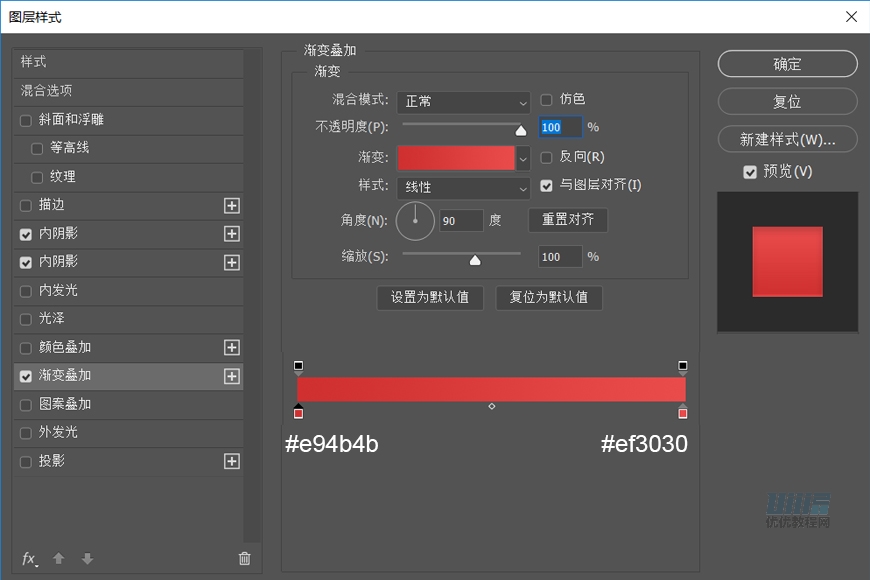Enable the 反向 reverse checkbox
The height and width of the screenshot is (580, 870).
[545, 157]
